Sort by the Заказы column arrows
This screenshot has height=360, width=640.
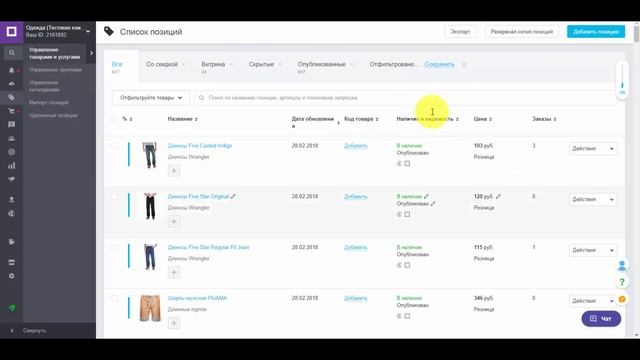(555, 119)
